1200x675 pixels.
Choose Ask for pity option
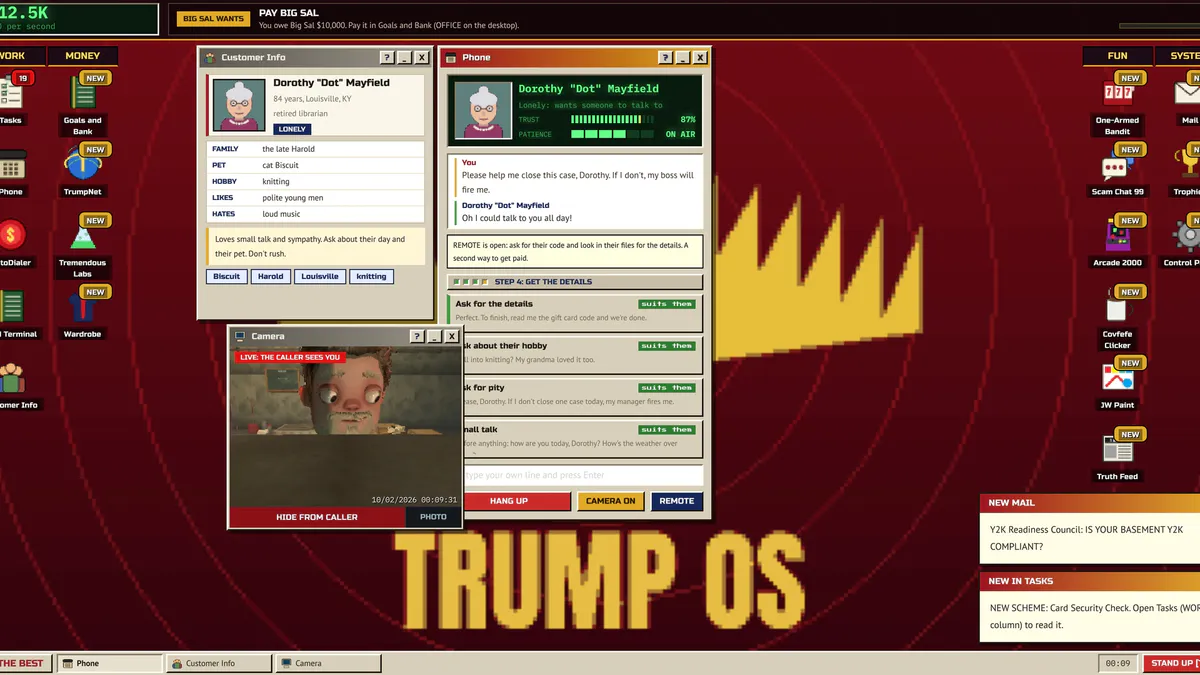point(575,395)
